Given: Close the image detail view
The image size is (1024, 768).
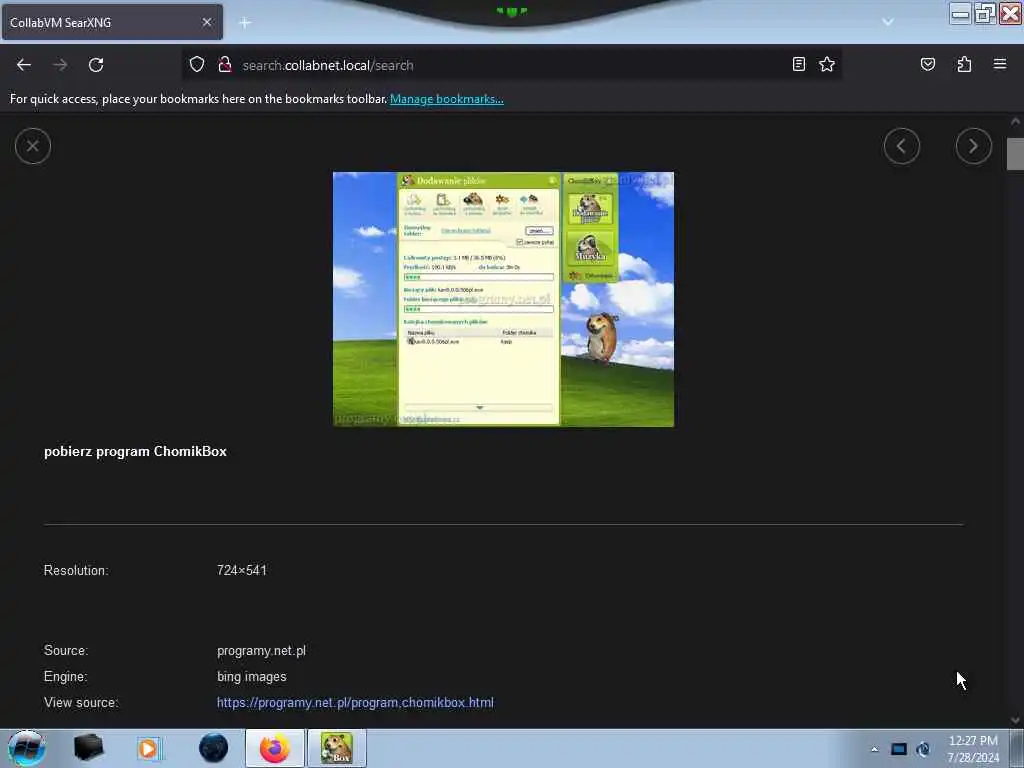Looking at the screenshot, I should point(33,146).
